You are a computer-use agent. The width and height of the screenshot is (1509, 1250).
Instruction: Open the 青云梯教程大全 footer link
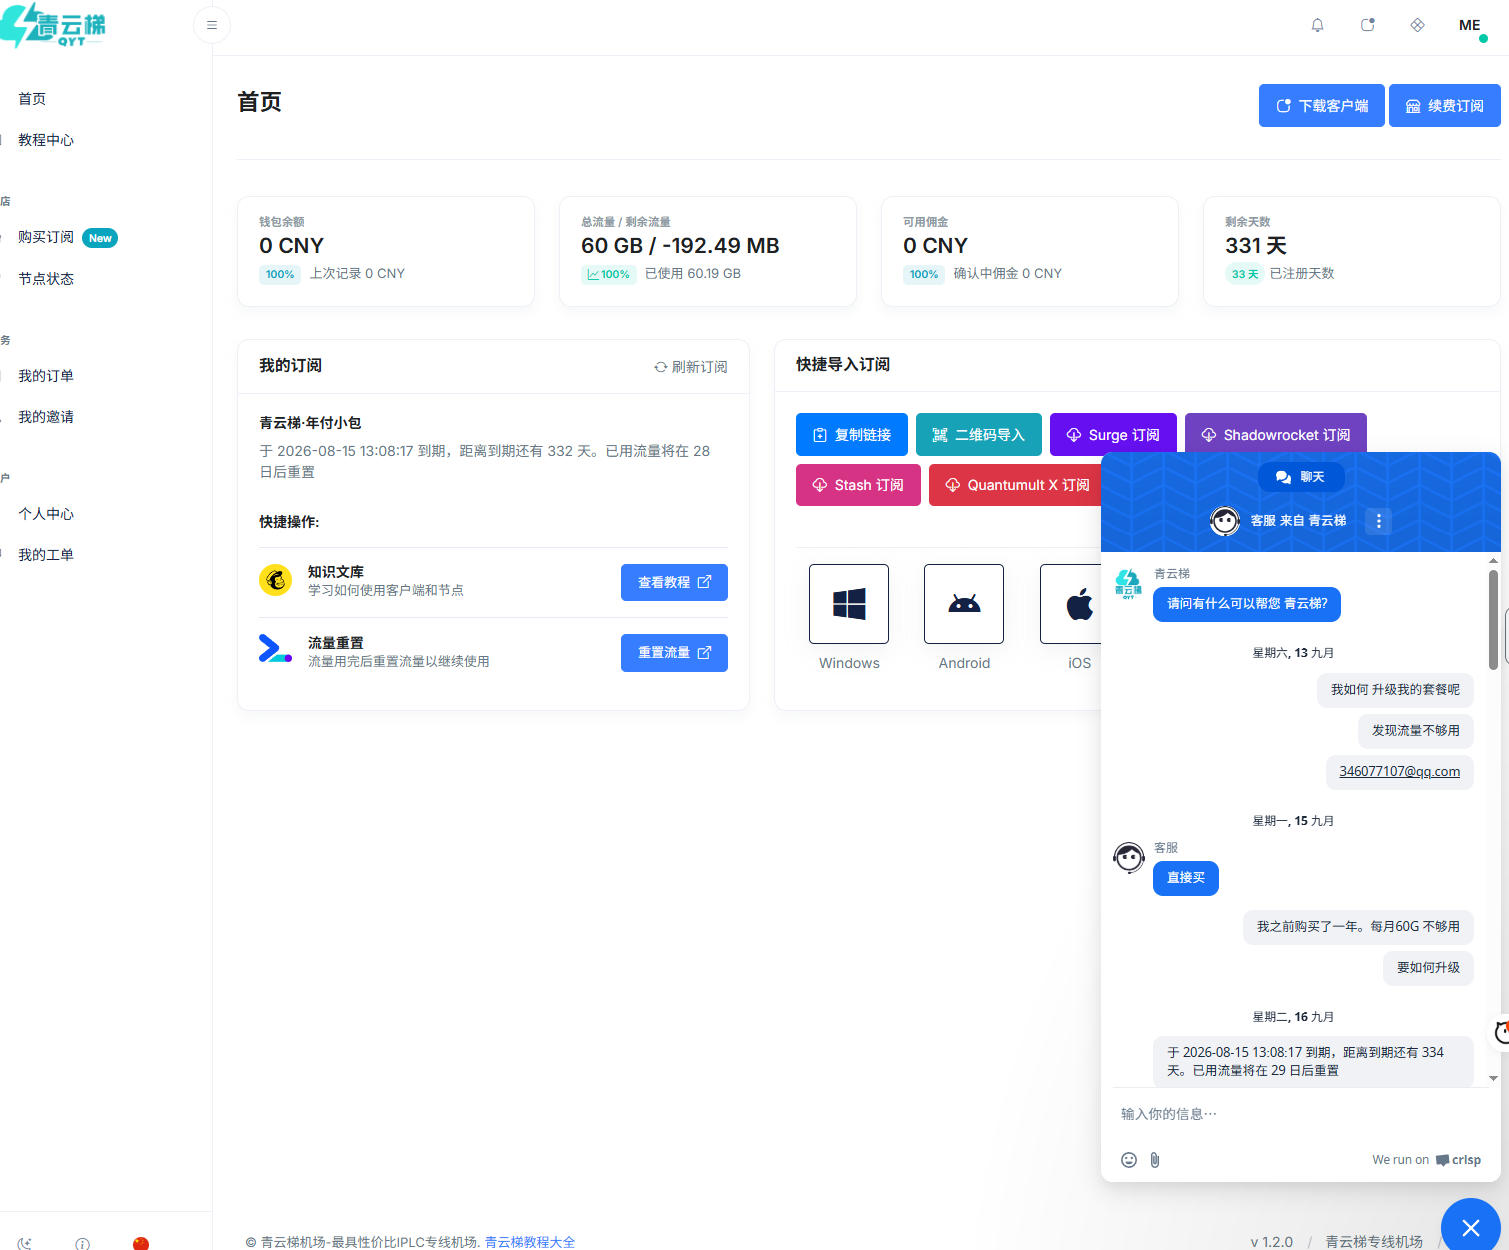pos(530,1242)
